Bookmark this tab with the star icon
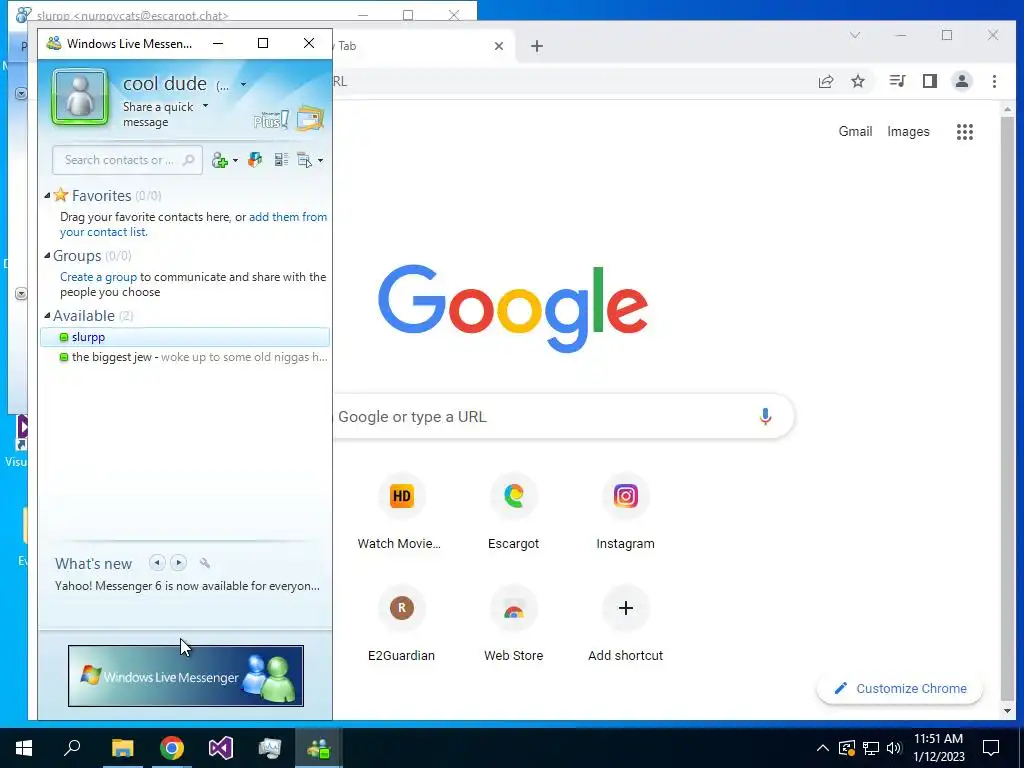Viewport: 1024px width, 768px height. (857, 81)
